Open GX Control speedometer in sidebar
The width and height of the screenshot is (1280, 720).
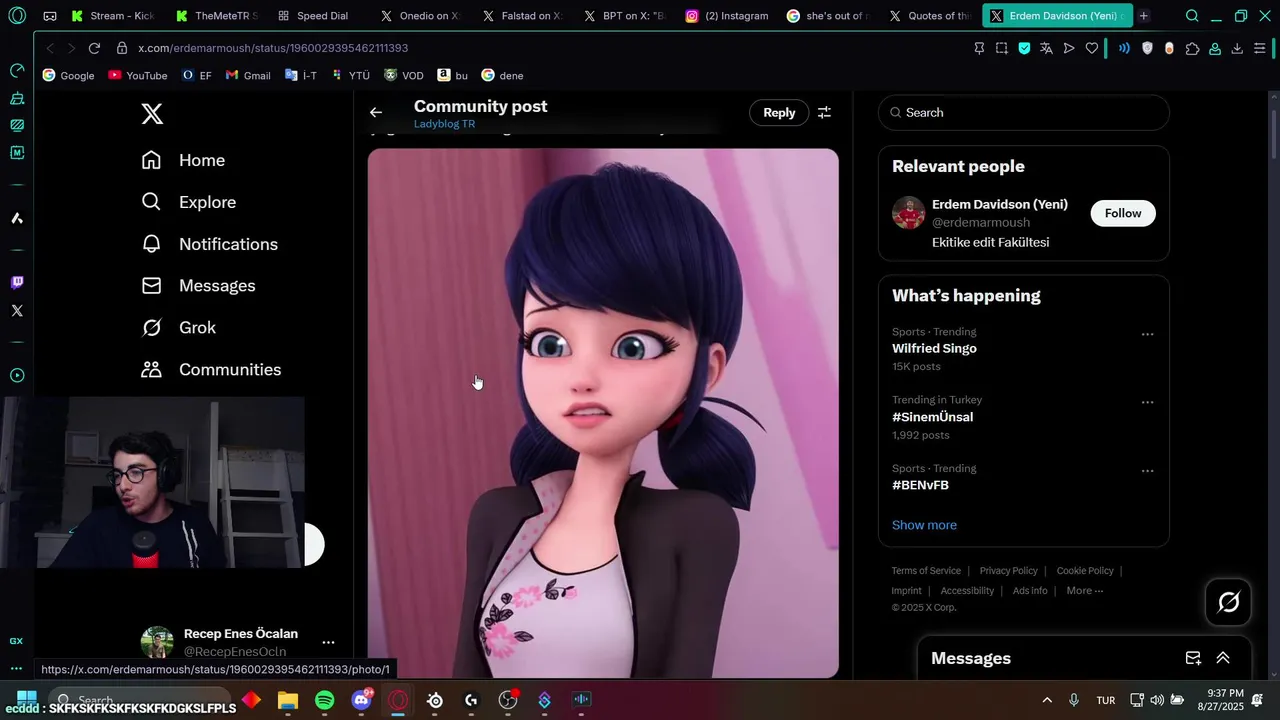(x=16, y=71)
